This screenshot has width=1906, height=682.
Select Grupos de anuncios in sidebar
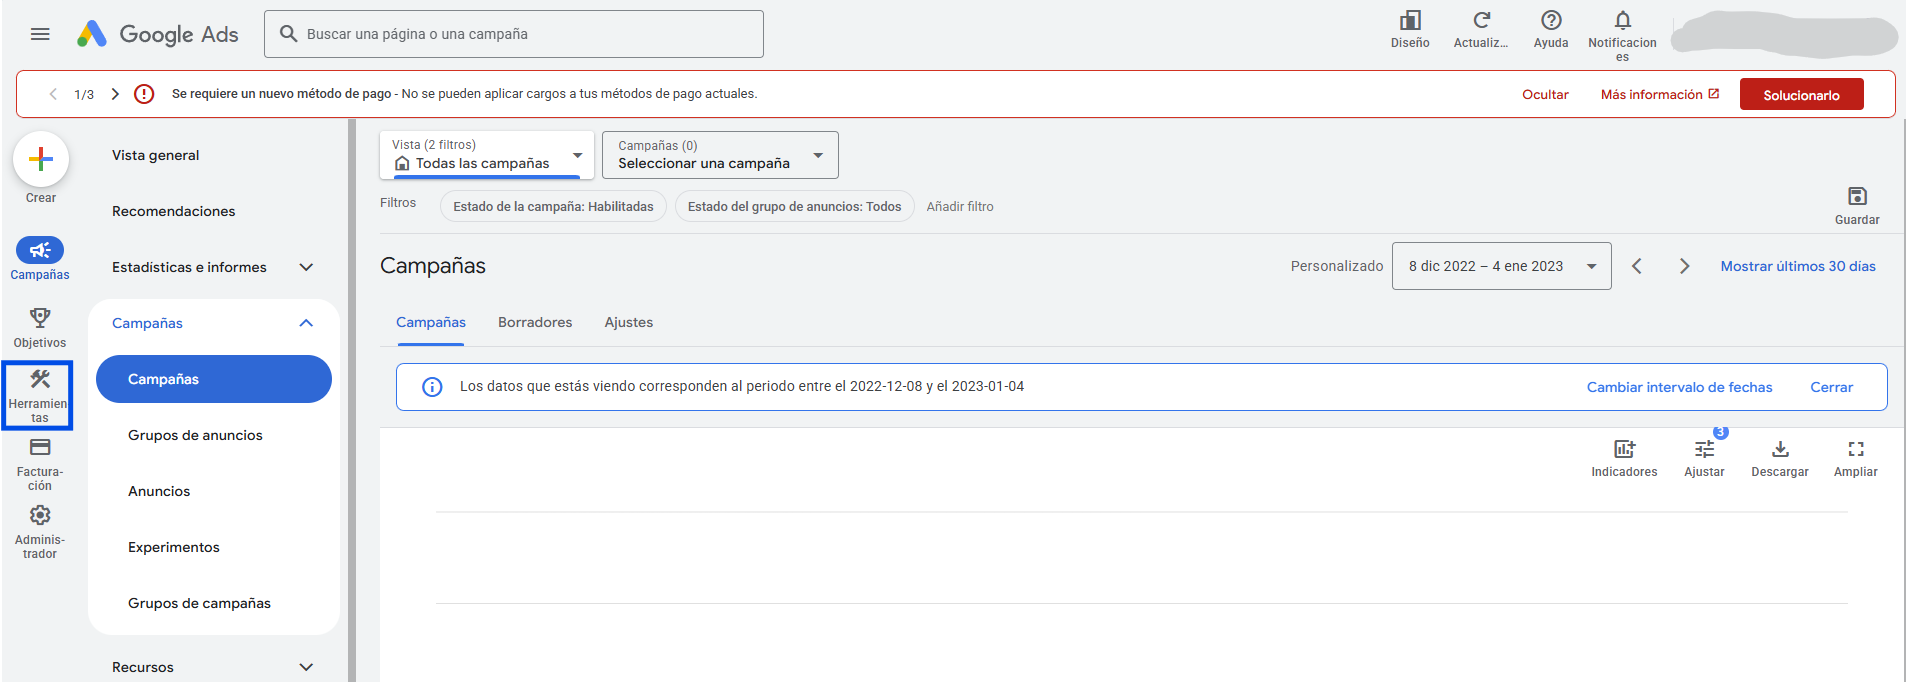(195, 435)
